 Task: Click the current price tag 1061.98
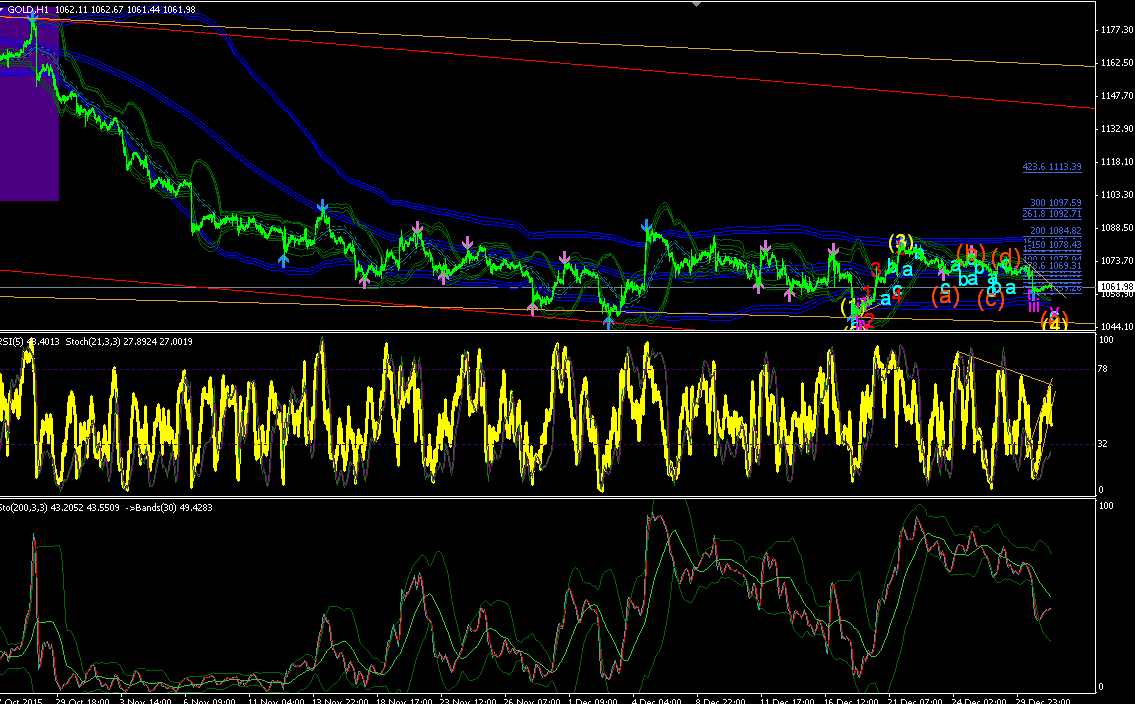pos(1115,287)
